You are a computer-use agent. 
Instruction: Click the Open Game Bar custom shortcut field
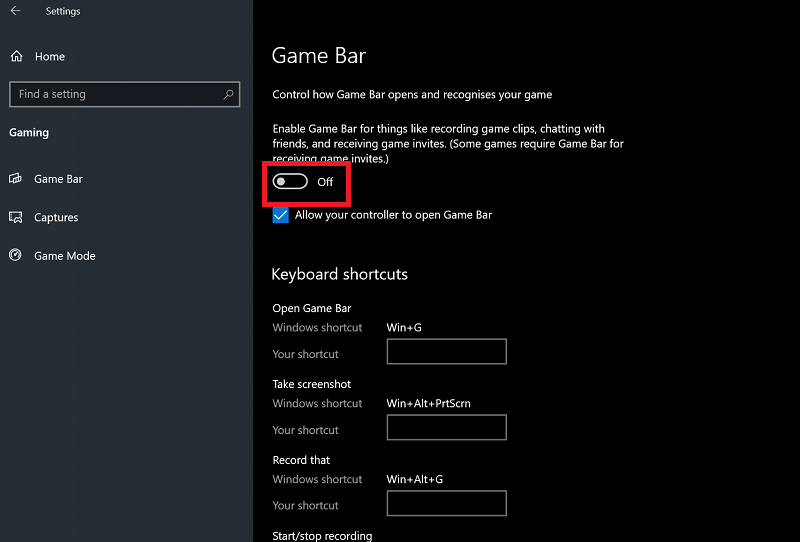(x=446, y=352)
